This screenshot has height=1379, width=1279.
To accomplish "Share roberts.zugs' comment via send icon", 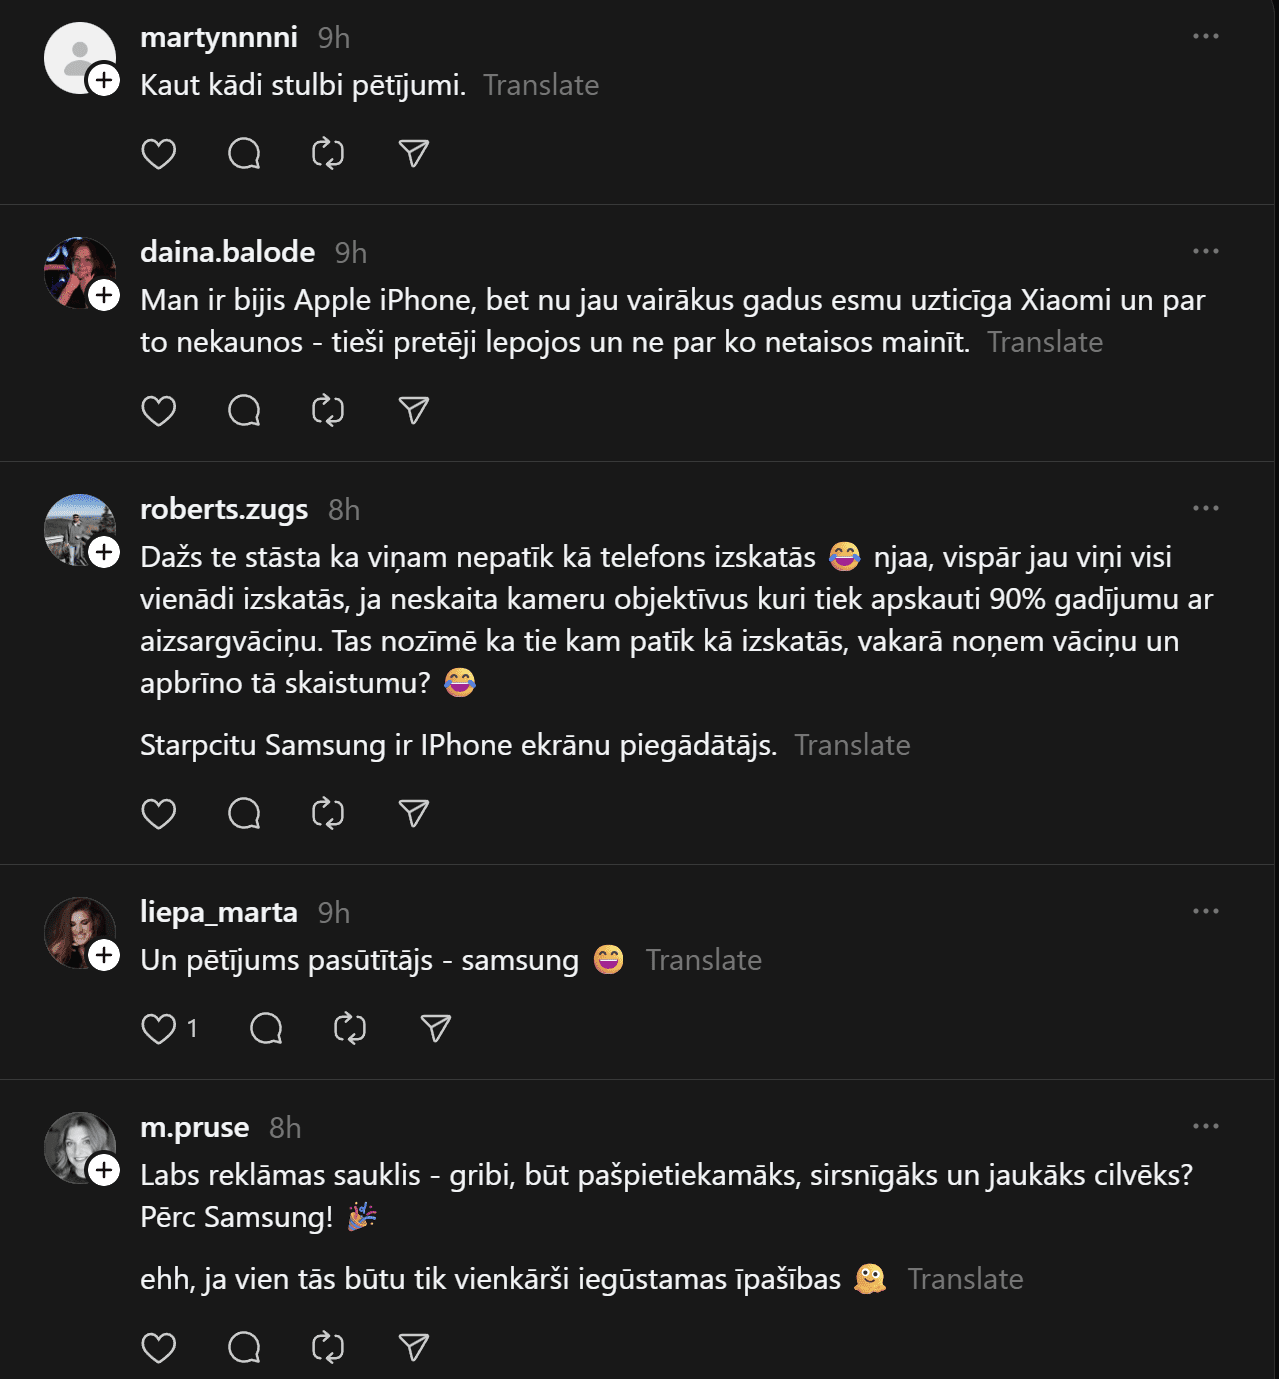I will [413, 814].
